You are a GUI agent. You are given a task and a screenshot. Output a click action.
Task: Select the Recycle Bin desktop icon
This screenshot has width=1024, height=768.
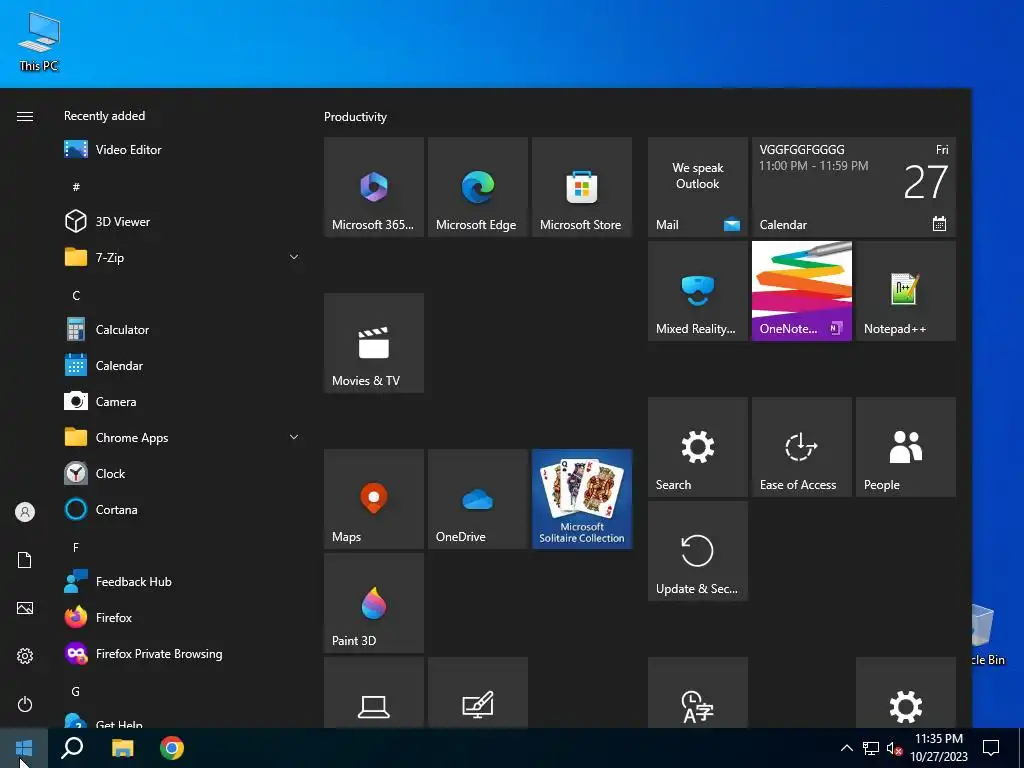pos(988,635)
